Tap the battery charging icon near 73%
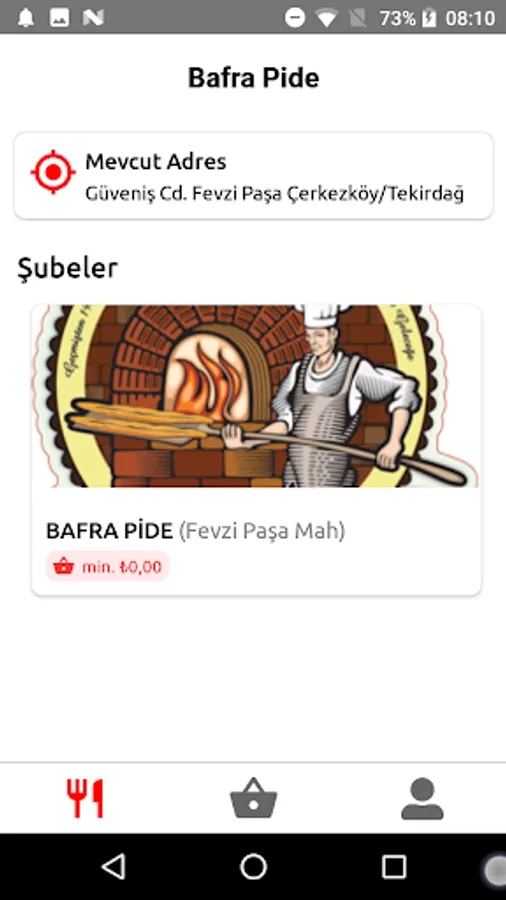The height and width of the screenshot is (900, 506). tap(429, 18)
